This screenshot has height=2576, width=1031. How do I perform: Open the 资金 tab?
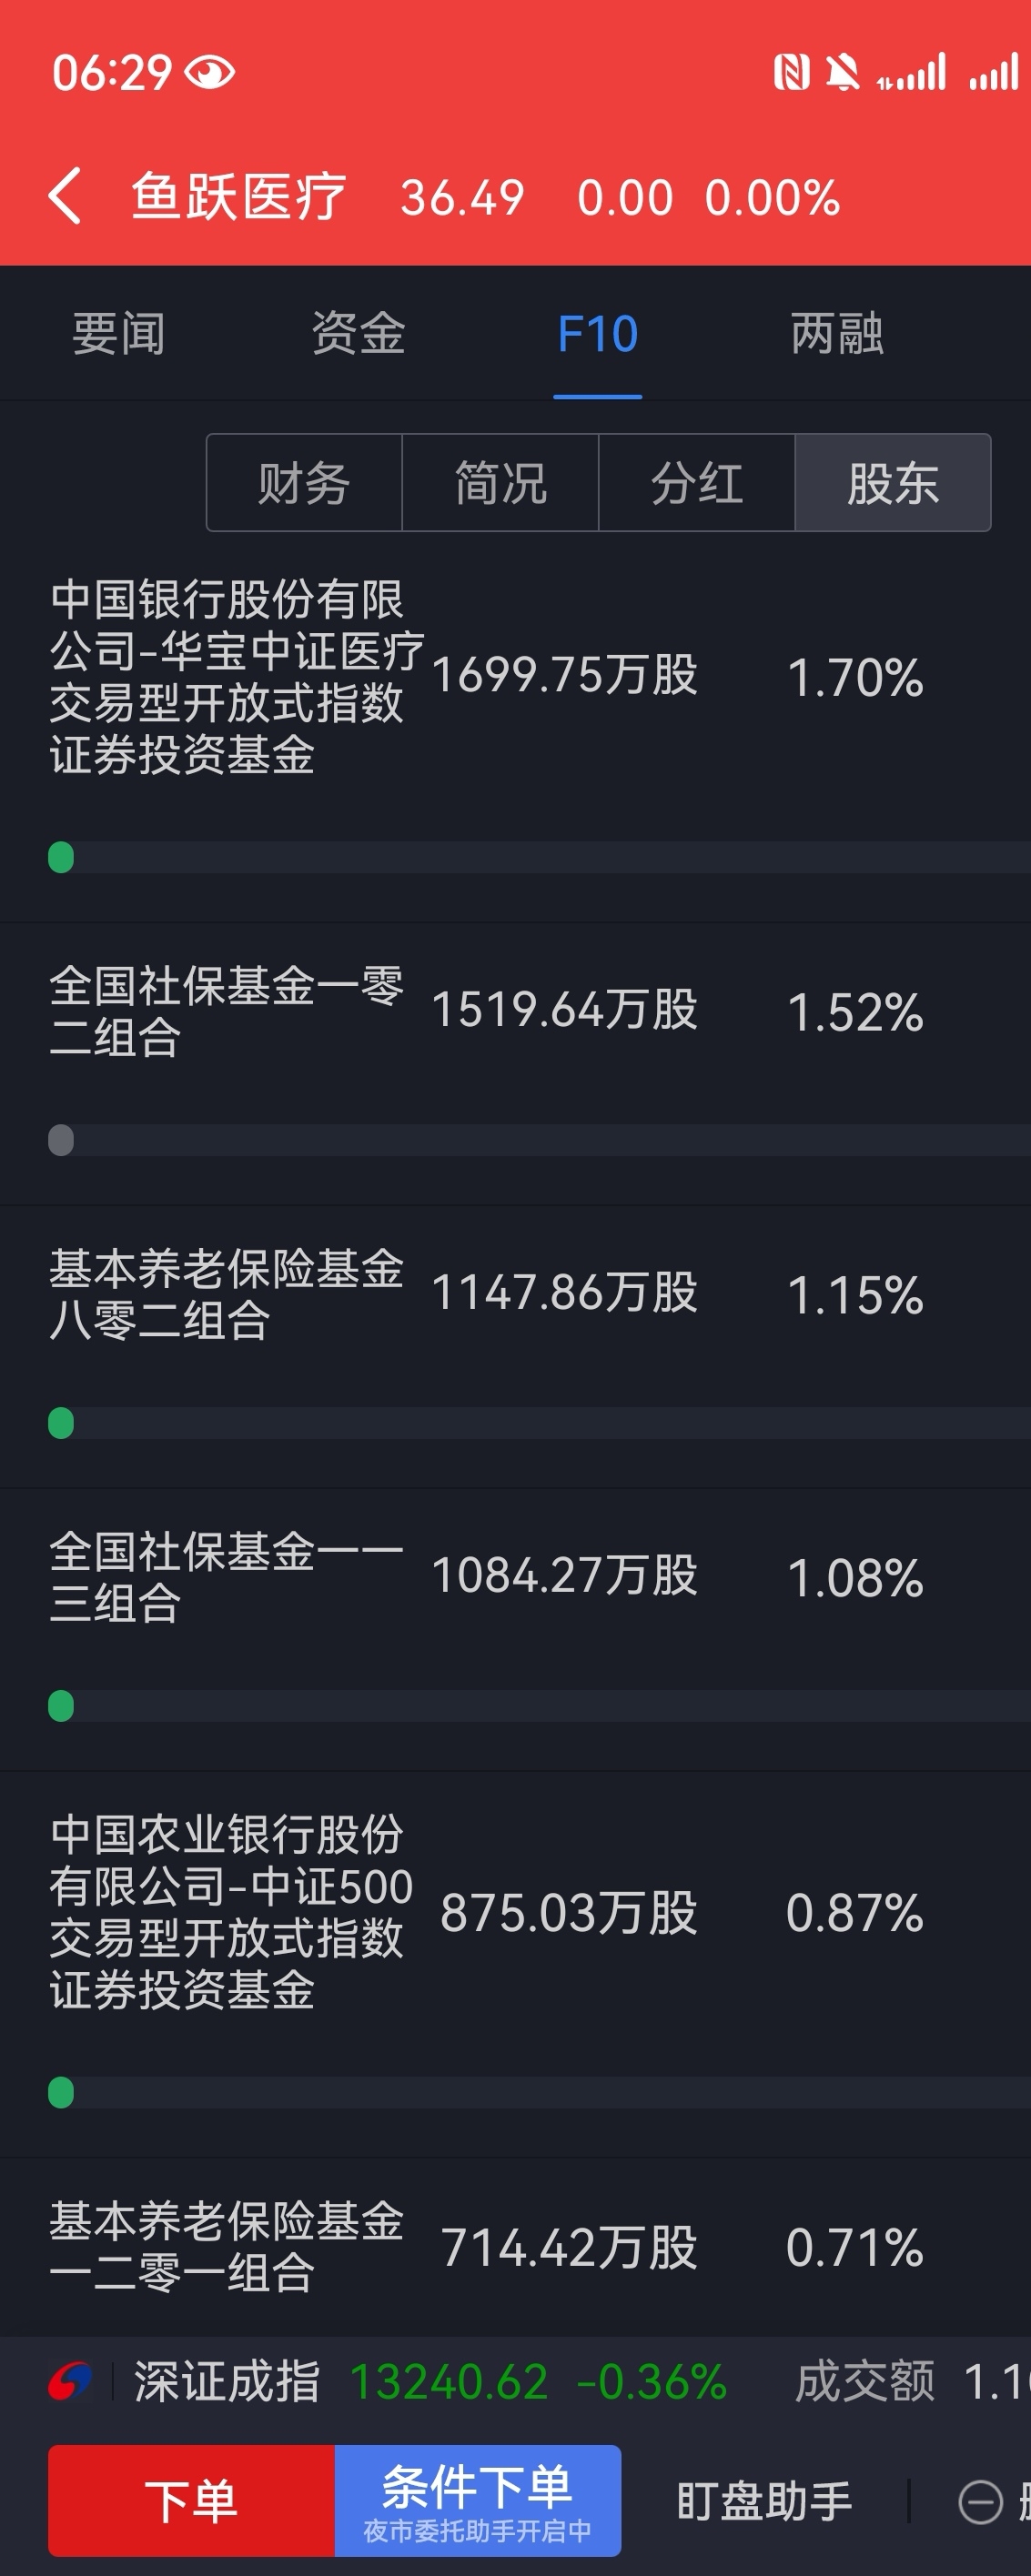[358, 333]
